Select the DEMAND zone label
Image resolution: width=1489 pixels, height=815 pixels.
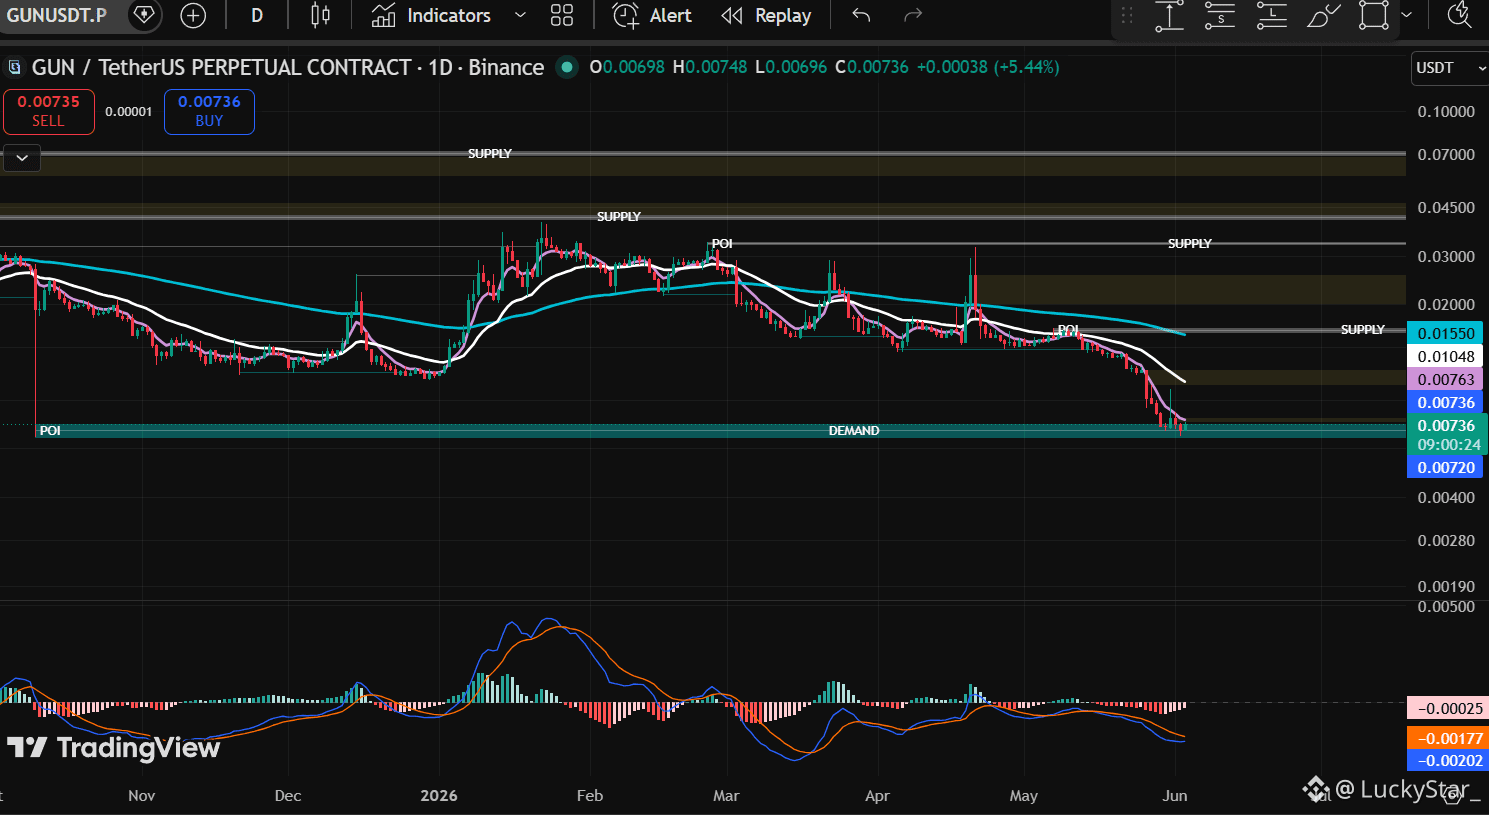click(x=854, y=430)
